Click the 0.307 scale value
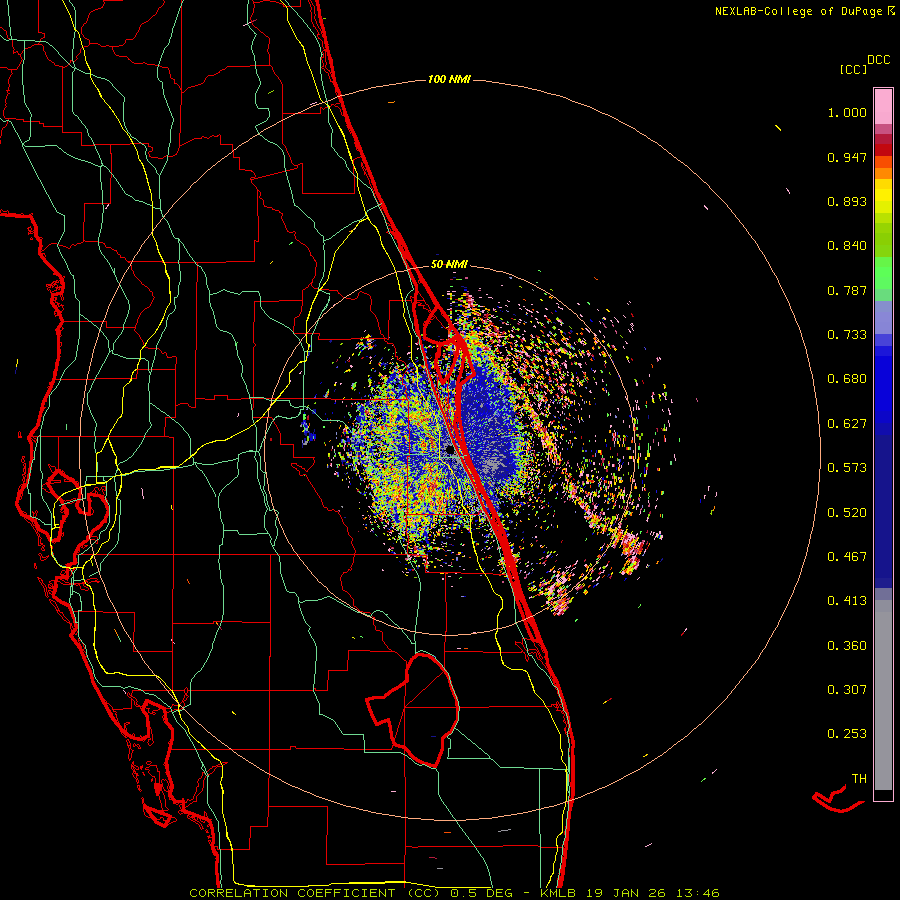This screenshot has width=900, height=900. tap(847, 690)
